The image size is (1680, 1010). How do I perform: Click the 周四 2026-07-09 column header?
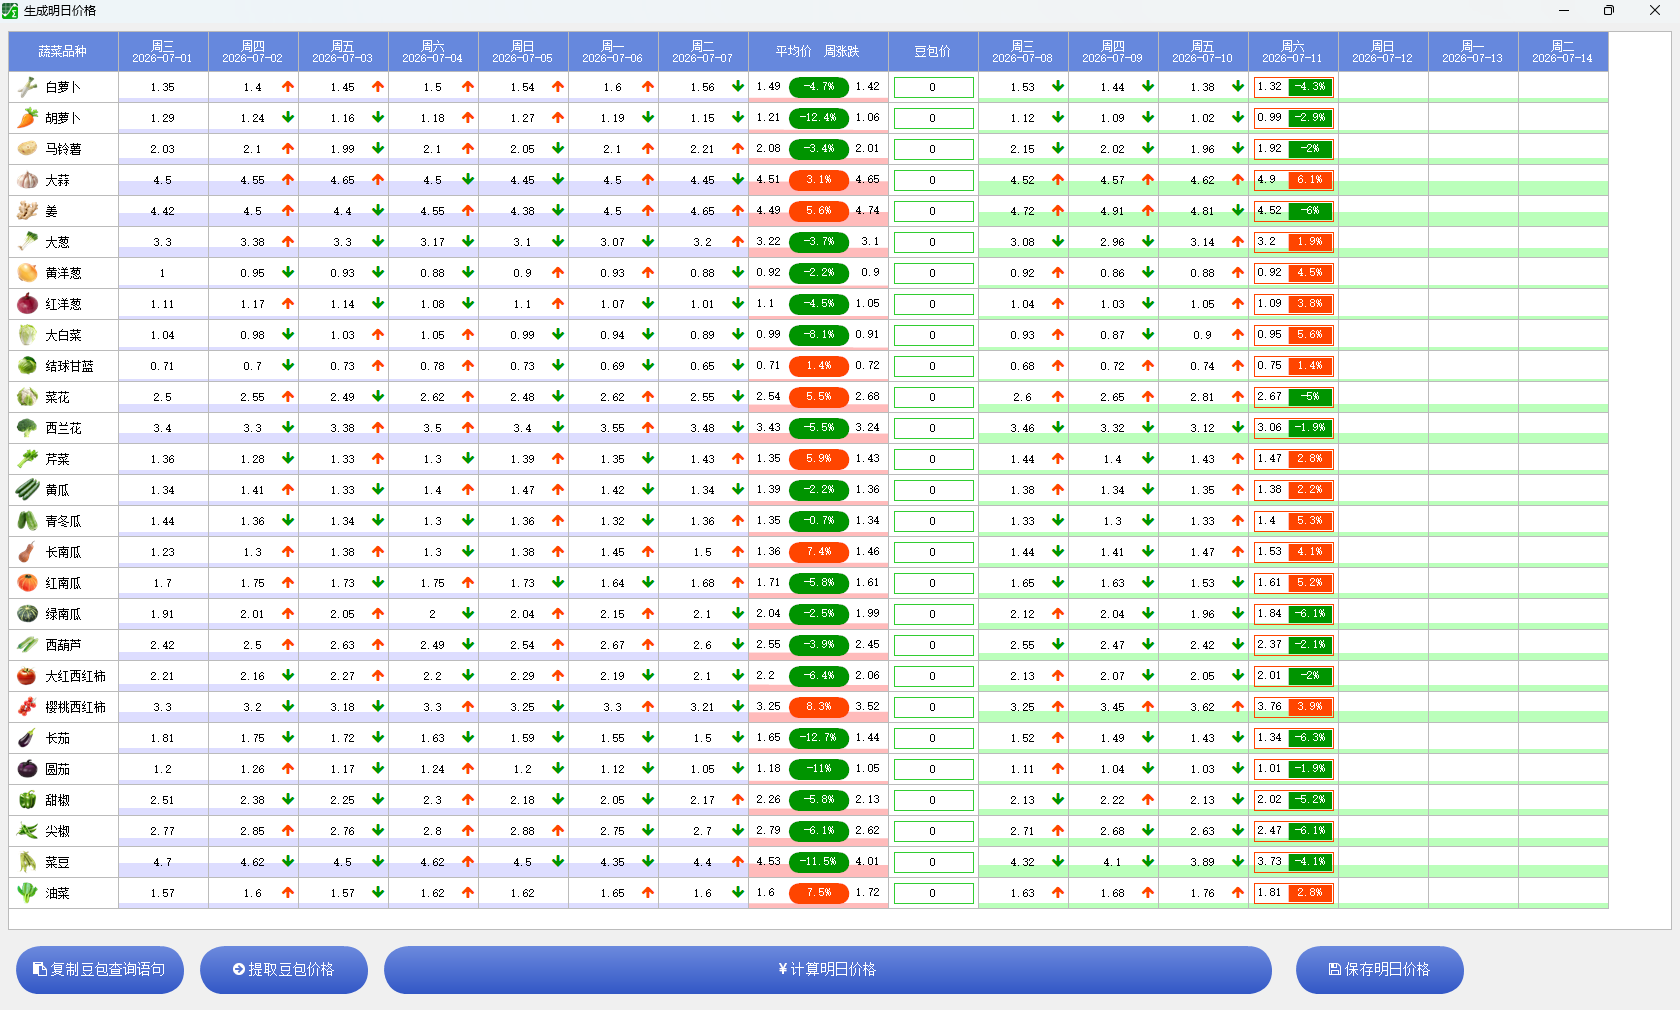point(1113,52)
